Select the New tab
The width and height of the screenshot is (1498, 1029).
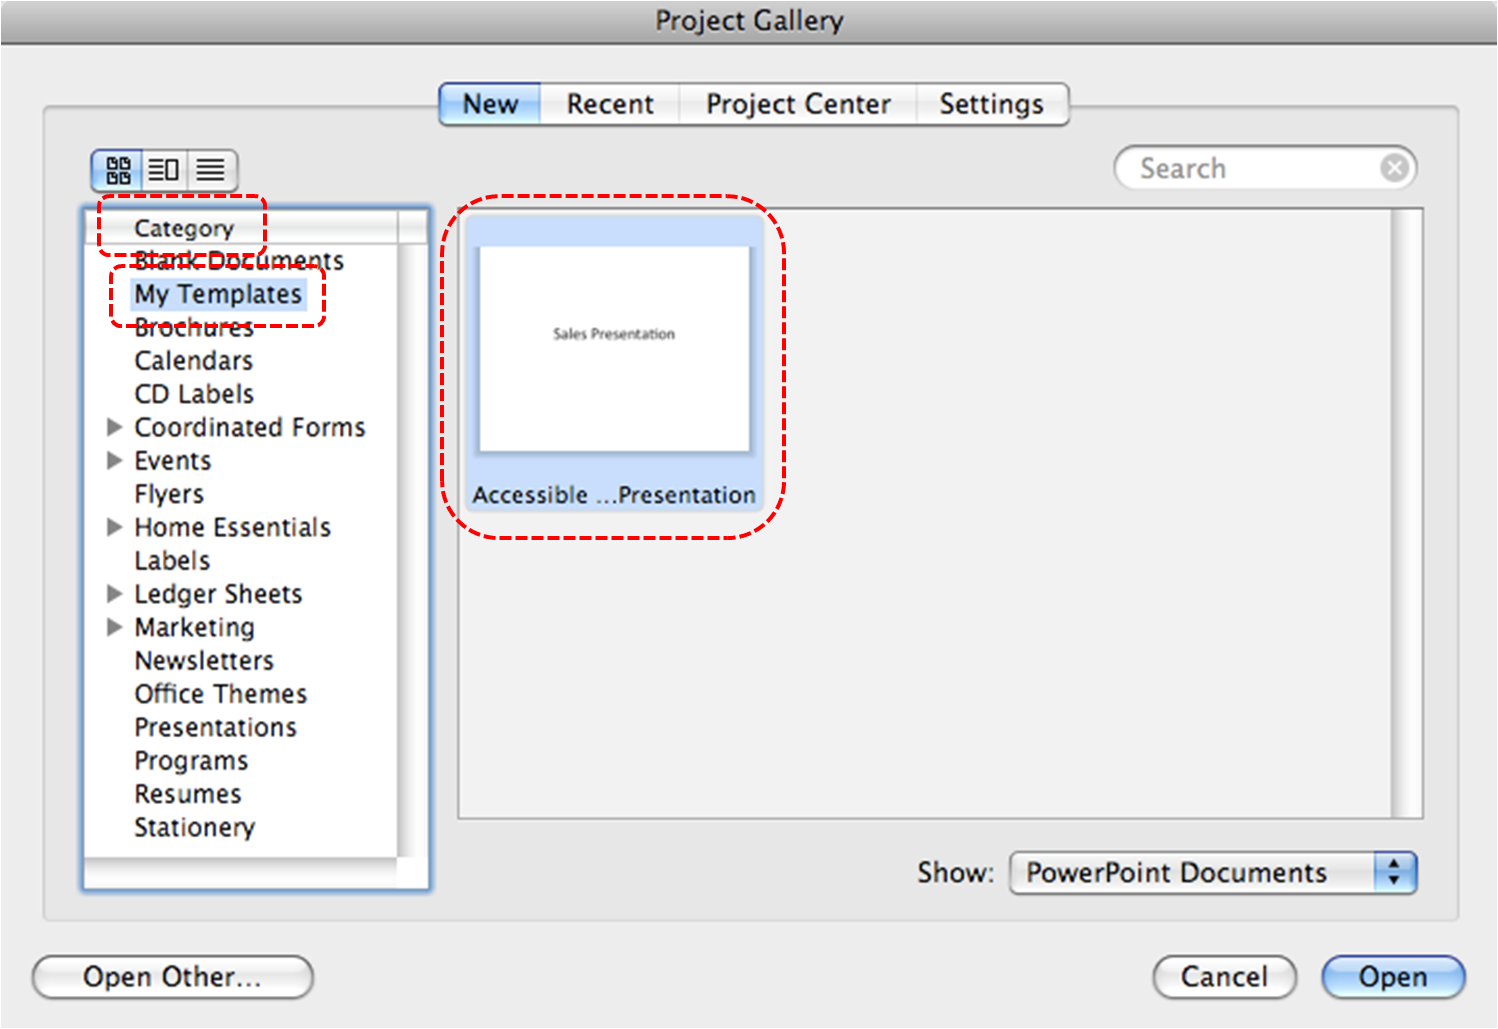(x=490, y=104)
